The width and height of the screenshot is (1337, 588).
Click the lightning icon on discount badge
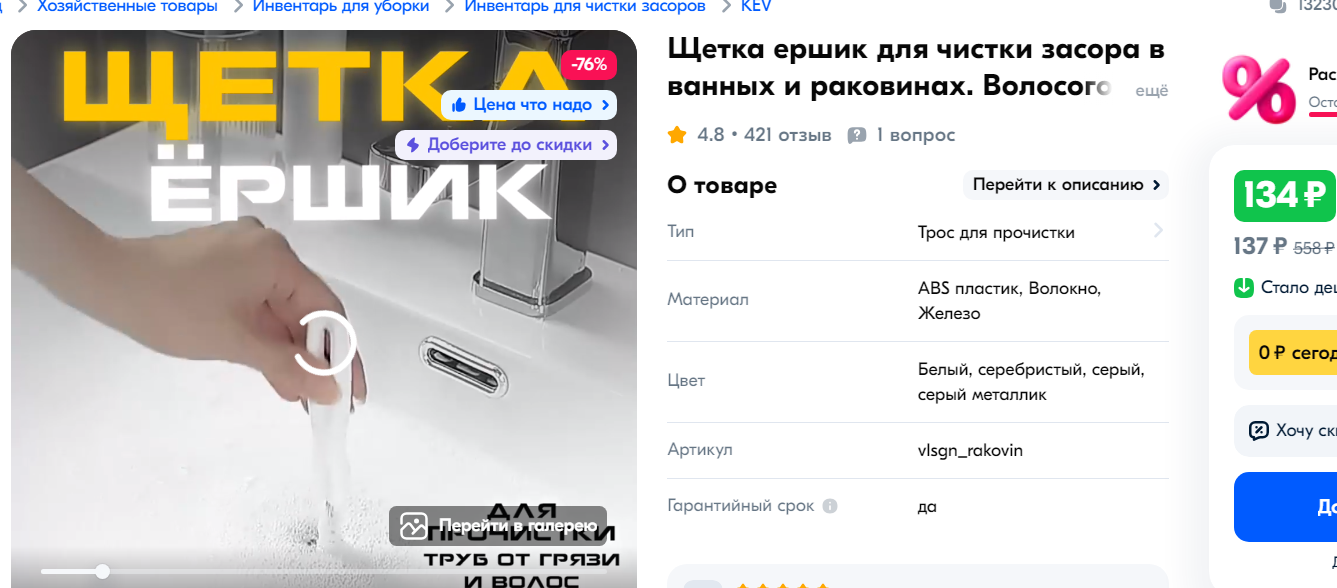(x=413, y=145)
